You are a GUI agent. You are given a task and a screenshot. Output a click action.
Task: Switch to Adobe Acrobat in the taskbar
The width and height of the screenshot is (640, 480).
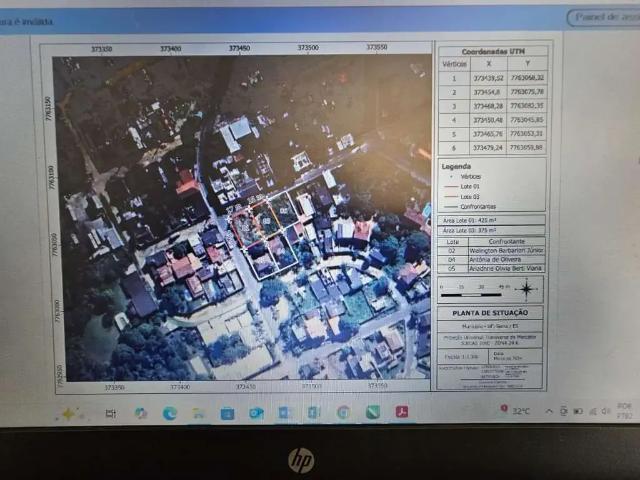[401, 412]
